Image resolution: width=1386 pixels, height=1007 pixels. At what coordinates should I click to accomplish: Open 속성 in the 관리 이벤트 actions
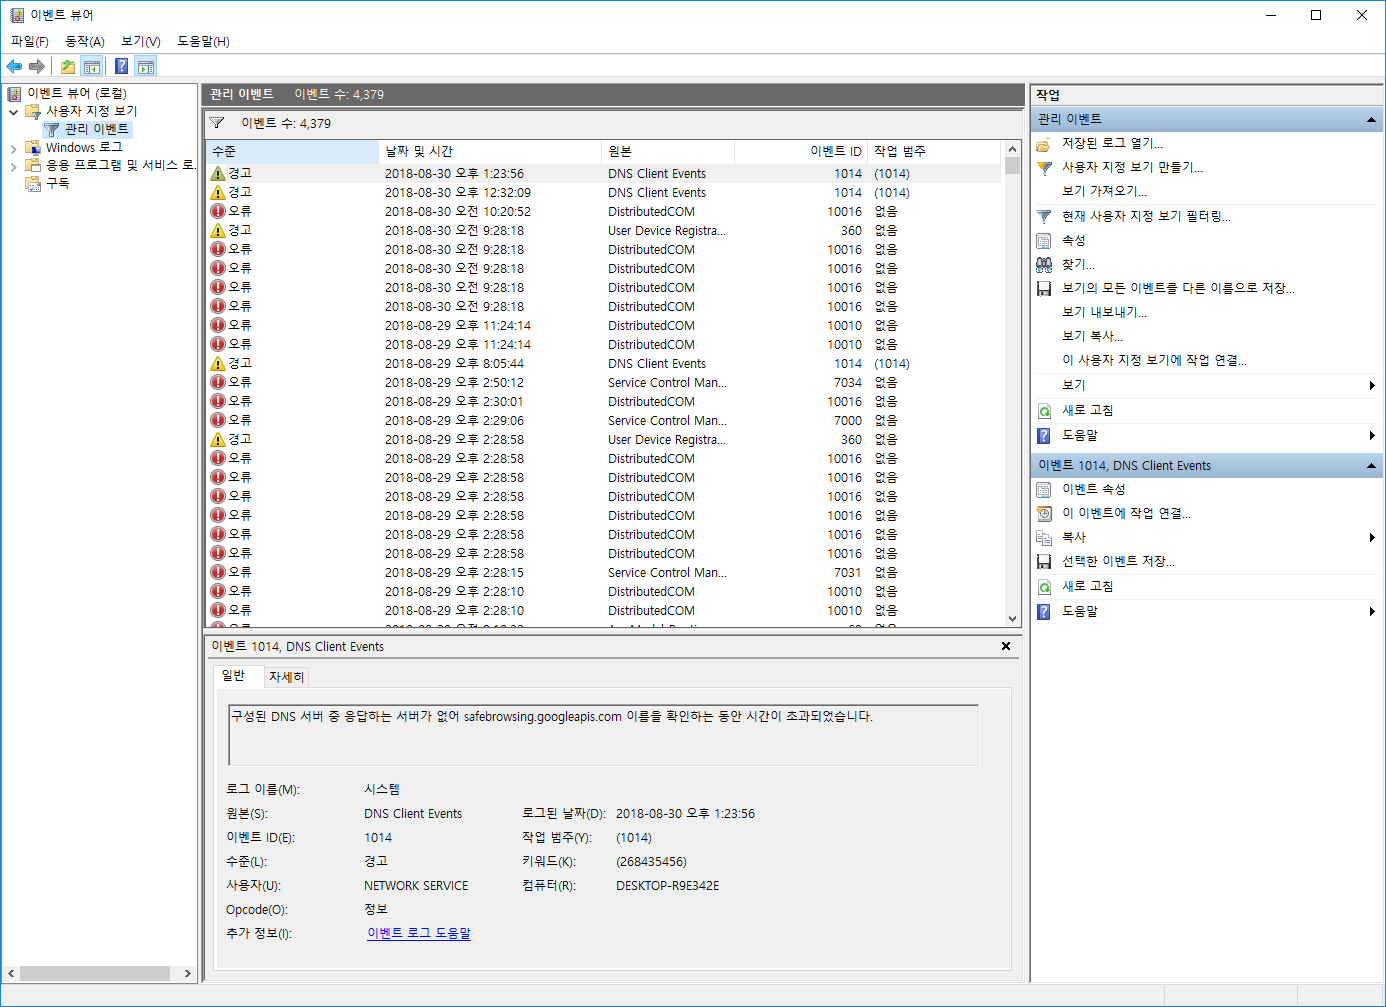[x=1073, y=240]
